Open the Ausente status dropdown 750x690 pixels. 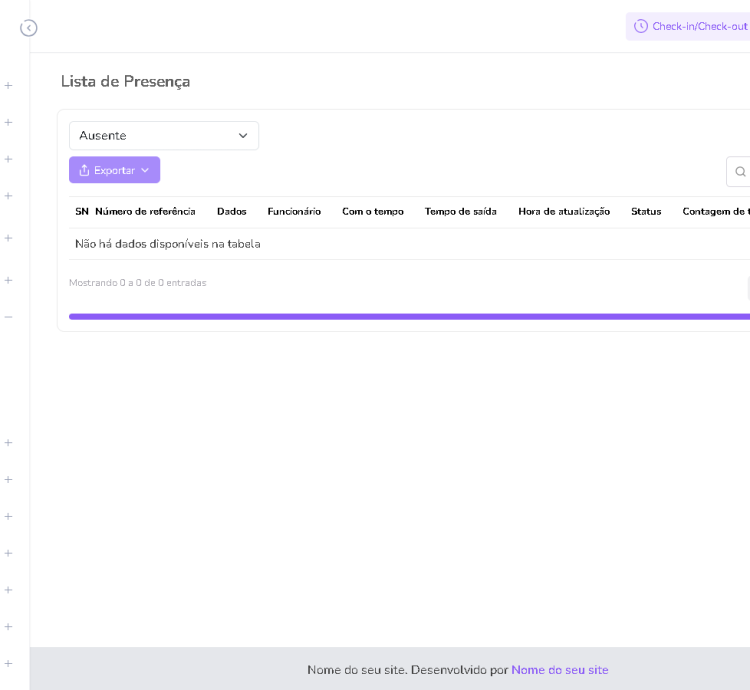[163, 136]
